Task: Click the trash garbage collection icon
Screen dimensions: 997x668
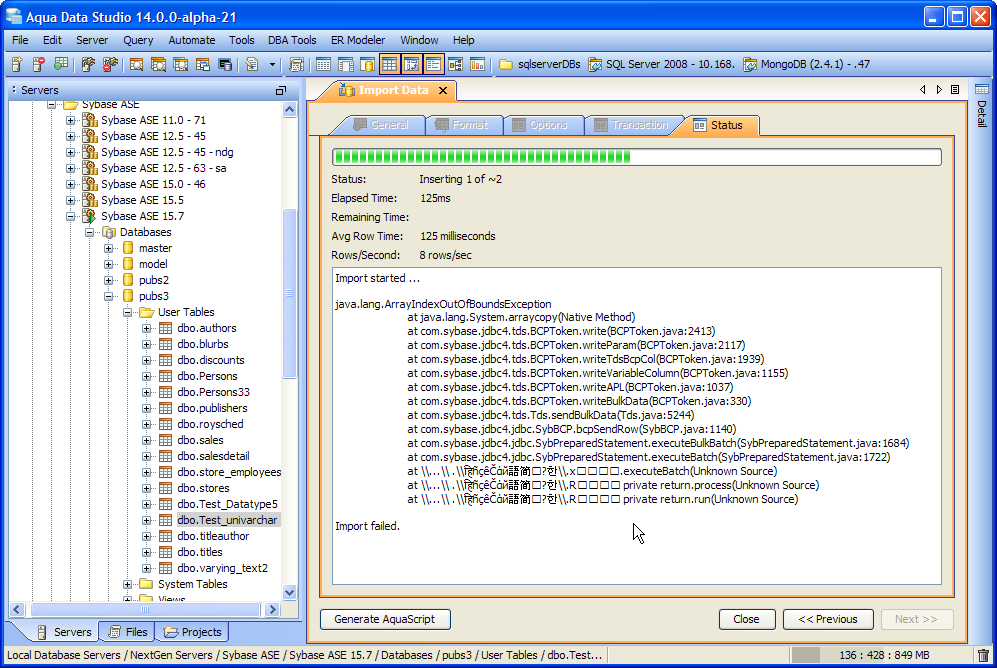Action: 983,655
